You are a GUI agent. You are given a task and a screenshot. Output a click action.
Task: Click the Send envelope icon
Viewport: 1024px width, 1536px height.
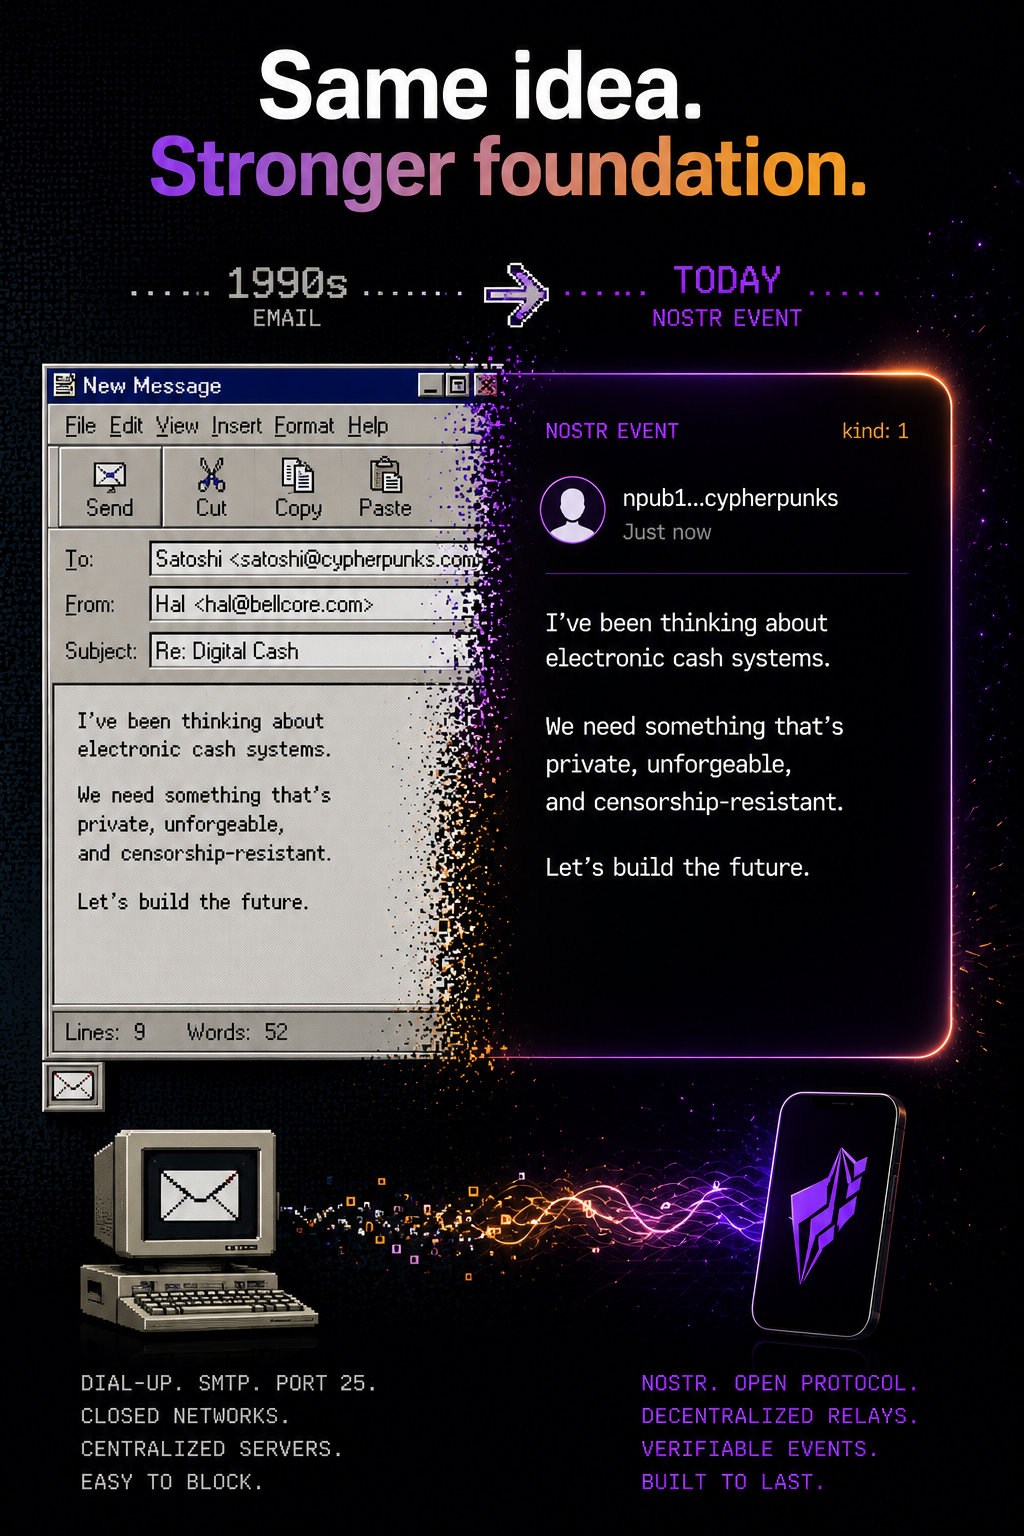pyautogui.click(x=109, y=476)
